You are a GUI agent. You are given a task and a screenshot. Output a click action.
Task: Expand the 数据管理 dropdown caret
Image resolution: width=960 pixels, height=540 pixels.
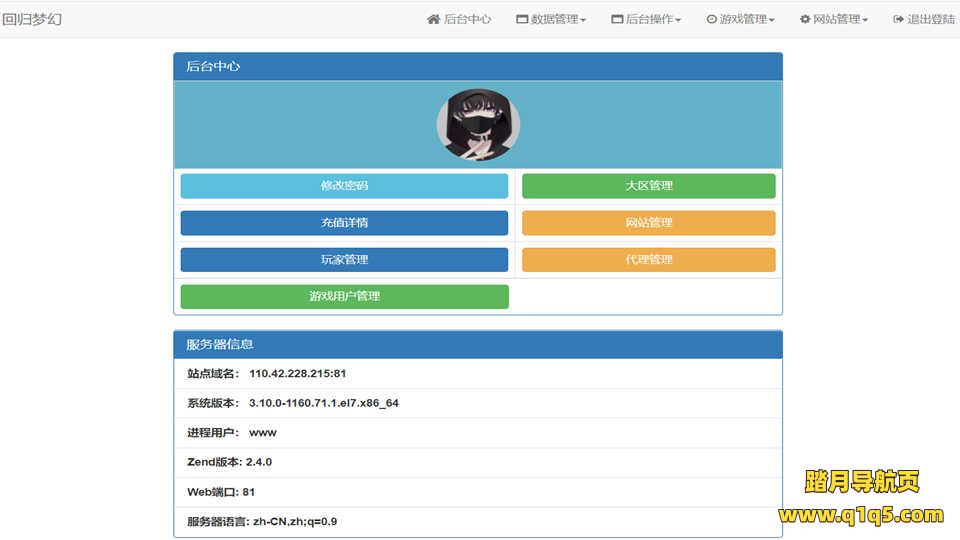coord(583,20)
